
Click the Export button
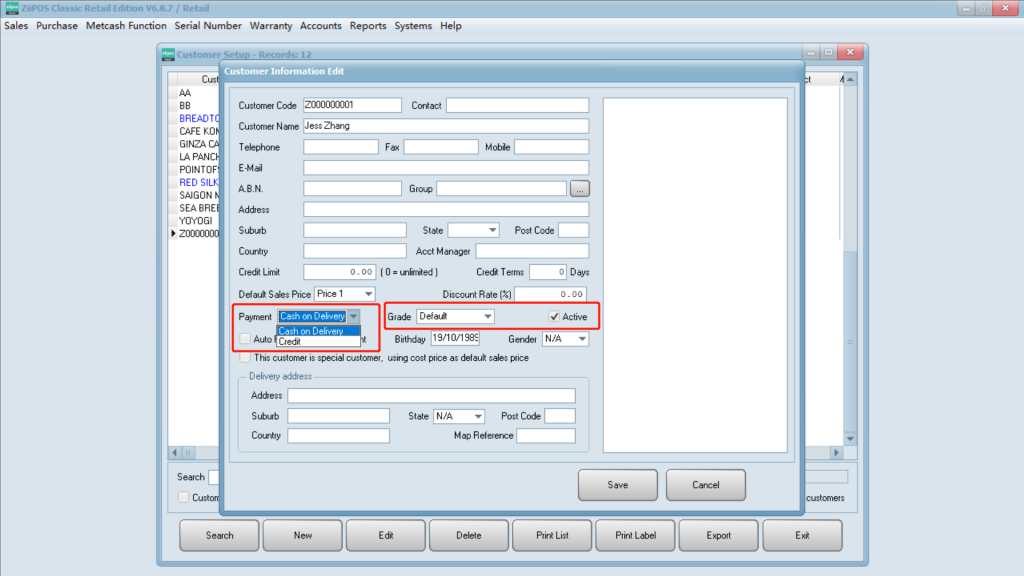tap(719, 535)
